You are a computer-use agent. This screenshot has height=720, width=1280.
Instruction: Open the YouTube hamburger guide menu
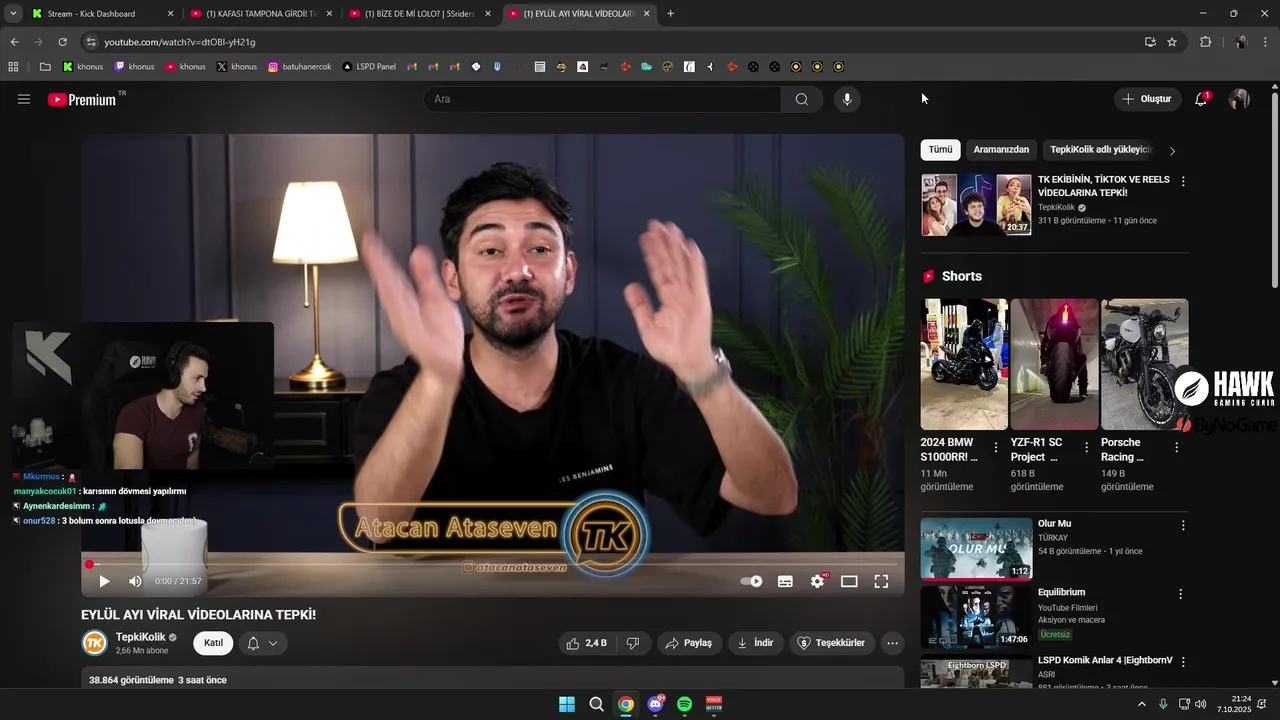click(x=24, y=99)
